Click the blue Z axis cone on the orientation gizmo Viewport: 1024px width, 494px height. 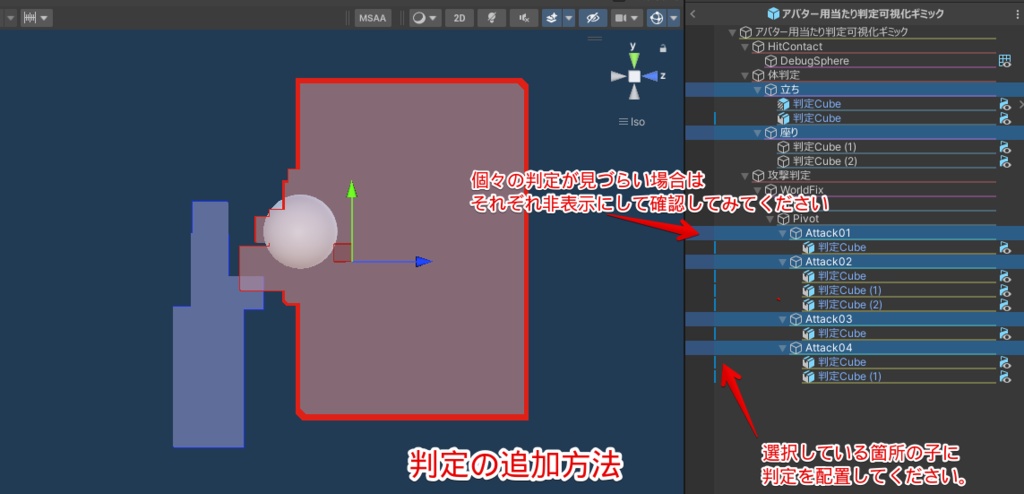(x=650, y=76)
